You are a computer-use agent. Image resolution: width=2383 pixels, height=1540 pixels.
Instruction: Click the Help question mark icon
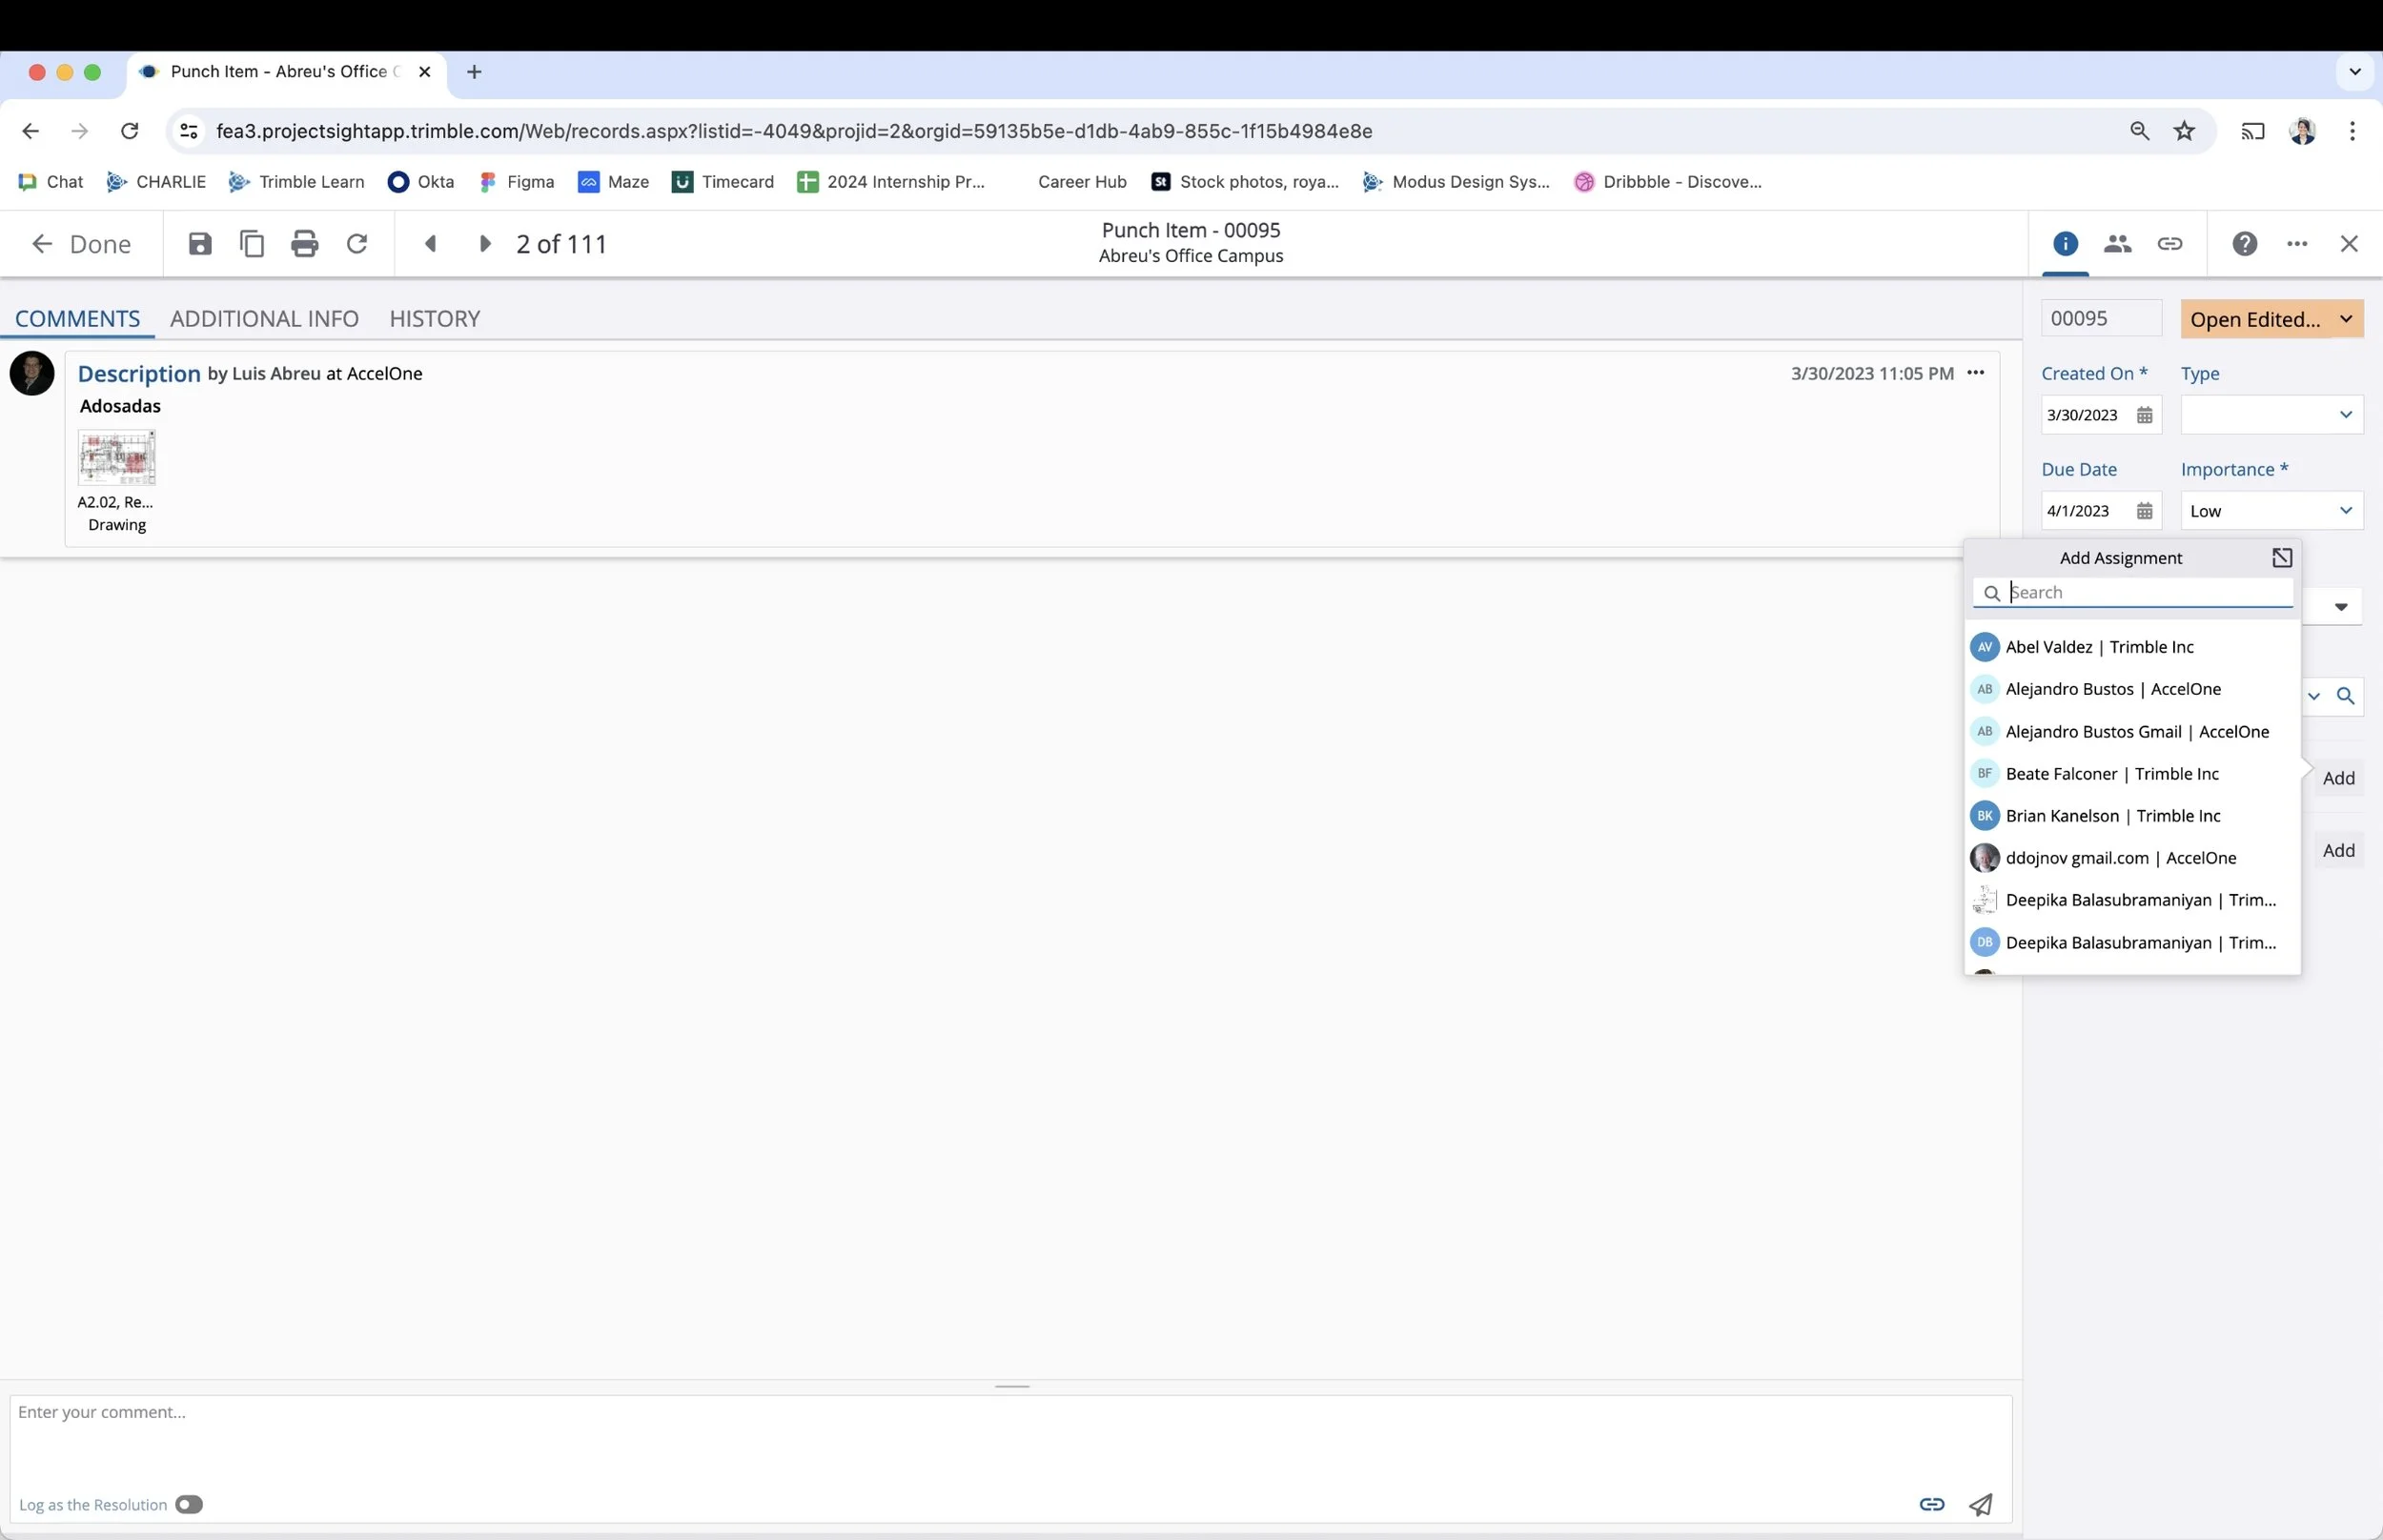pos(2244,244)
